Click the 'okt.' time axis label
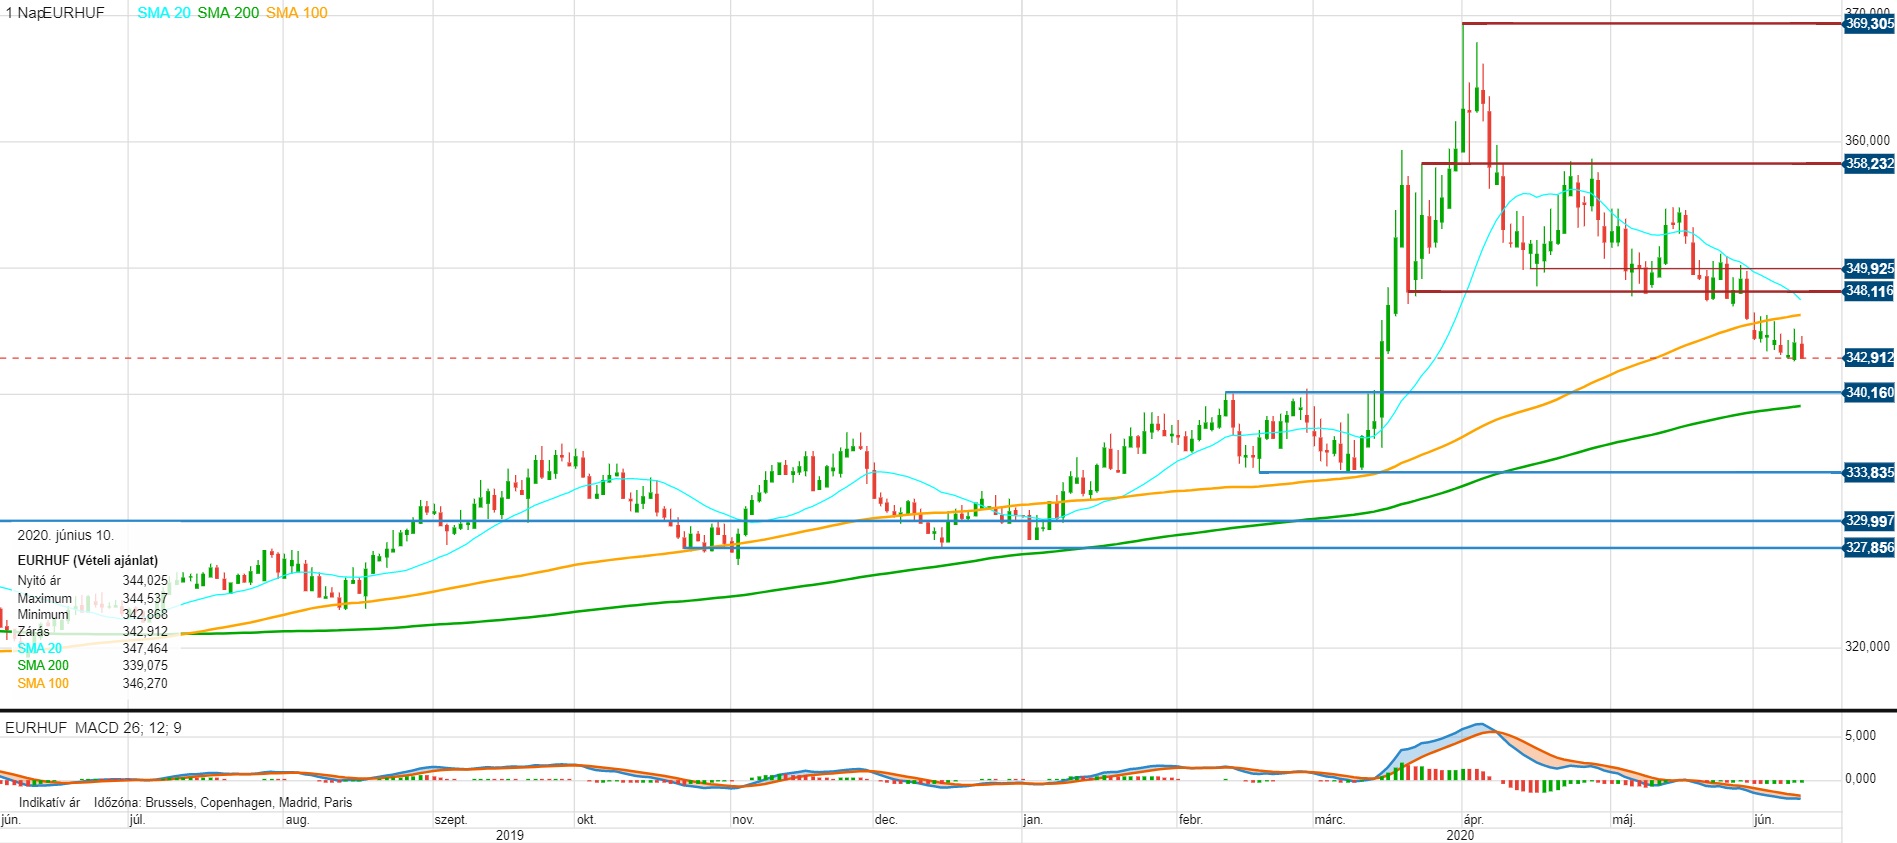1897x843 pixels. [586, 820]
